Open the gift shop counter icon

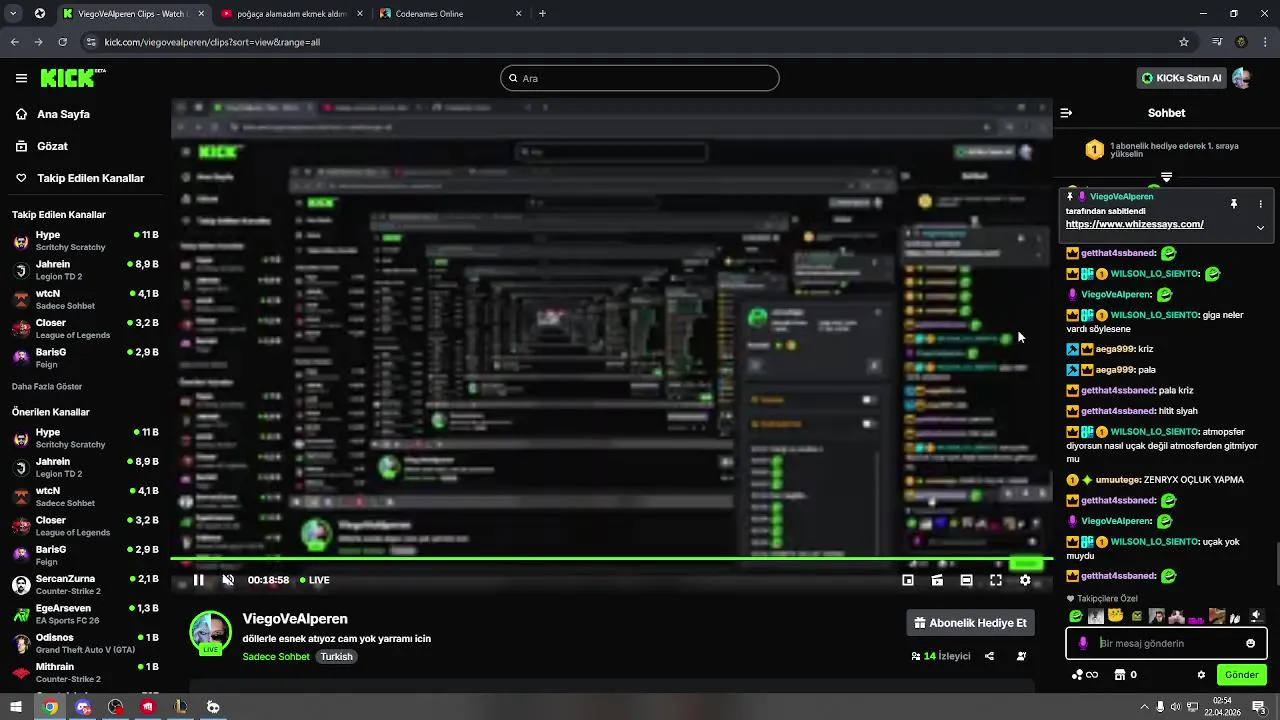point(1125,675)
